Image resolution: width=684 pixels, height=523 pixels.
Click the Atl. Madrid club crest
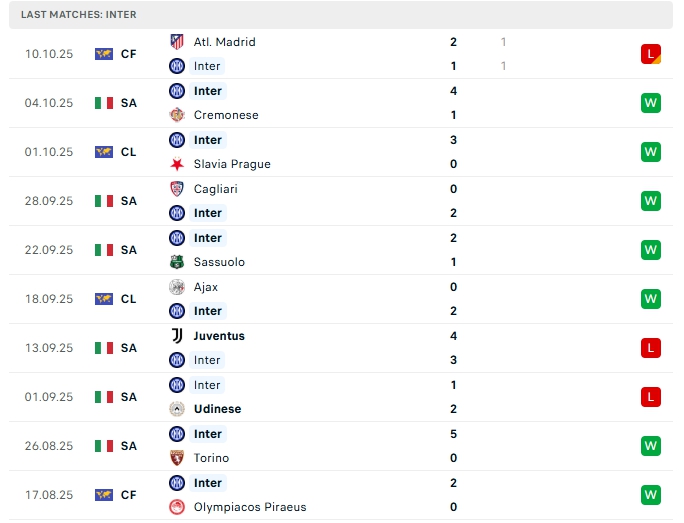177,42
